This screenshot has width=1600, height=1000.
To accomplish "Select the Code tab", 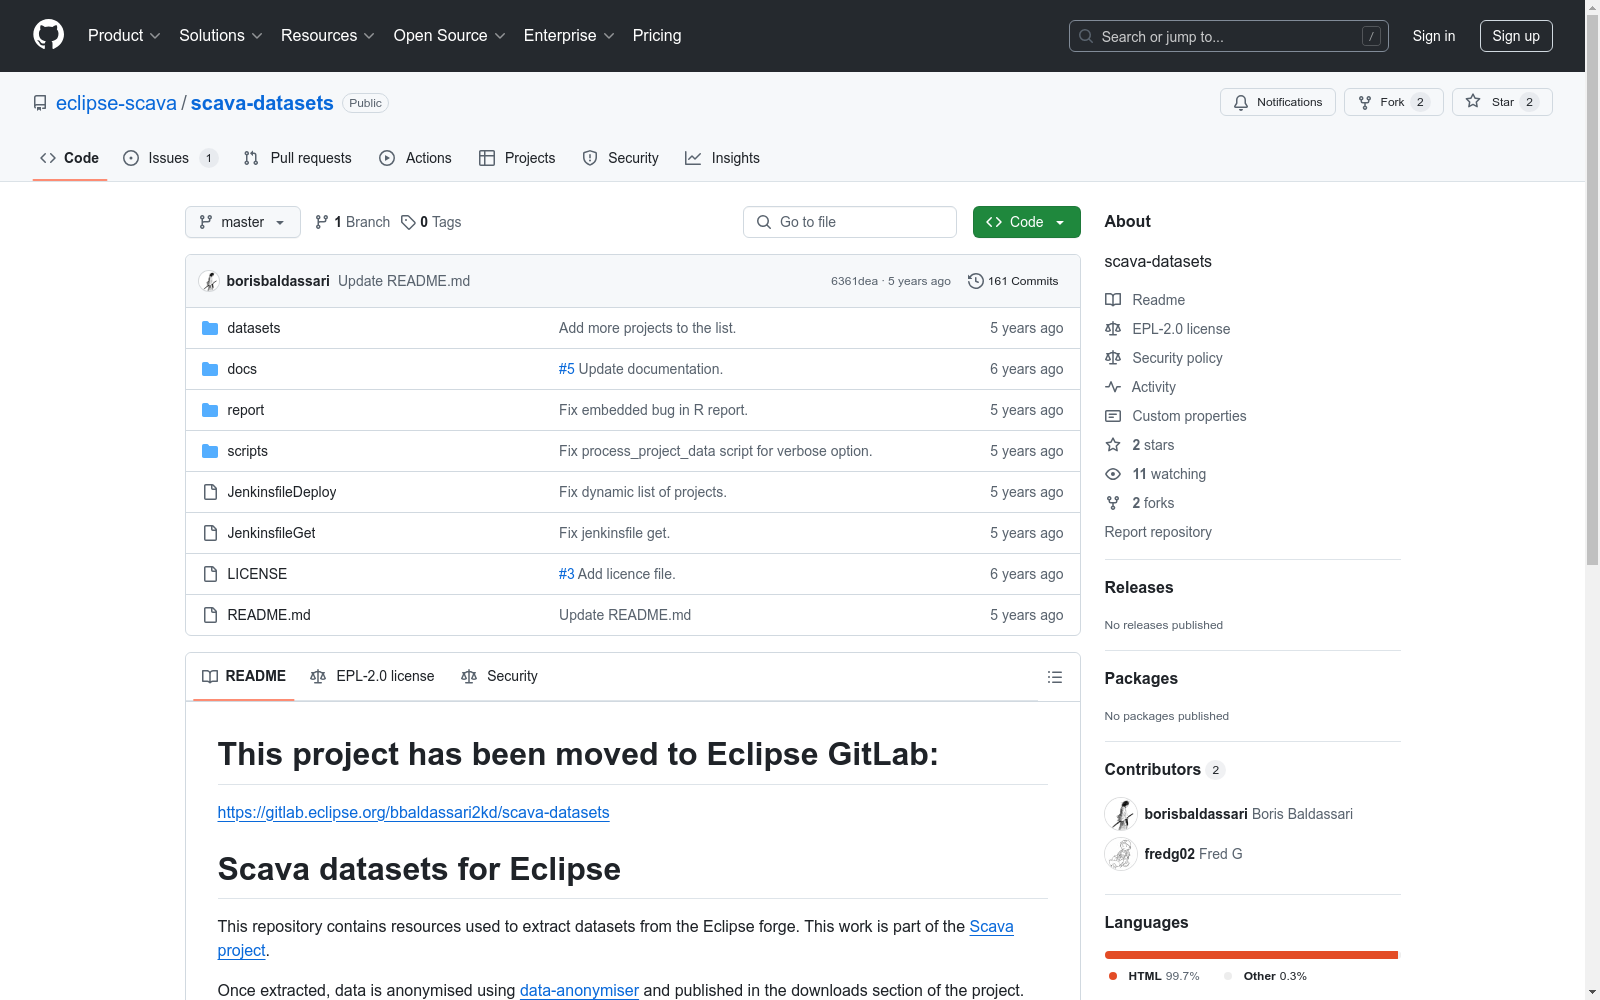I will pyautogui.click(x=70, y=158).
